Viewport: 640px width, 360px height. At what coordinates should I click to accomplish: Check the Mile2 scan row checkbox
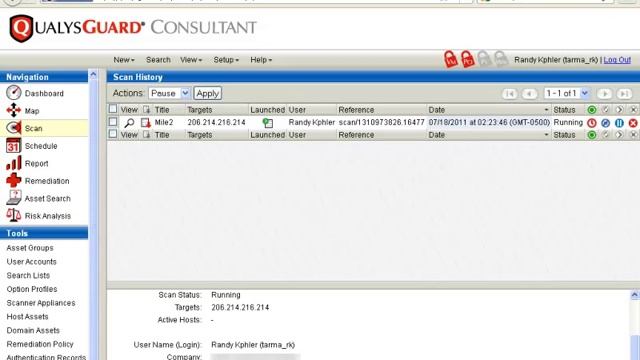point(113,122)
